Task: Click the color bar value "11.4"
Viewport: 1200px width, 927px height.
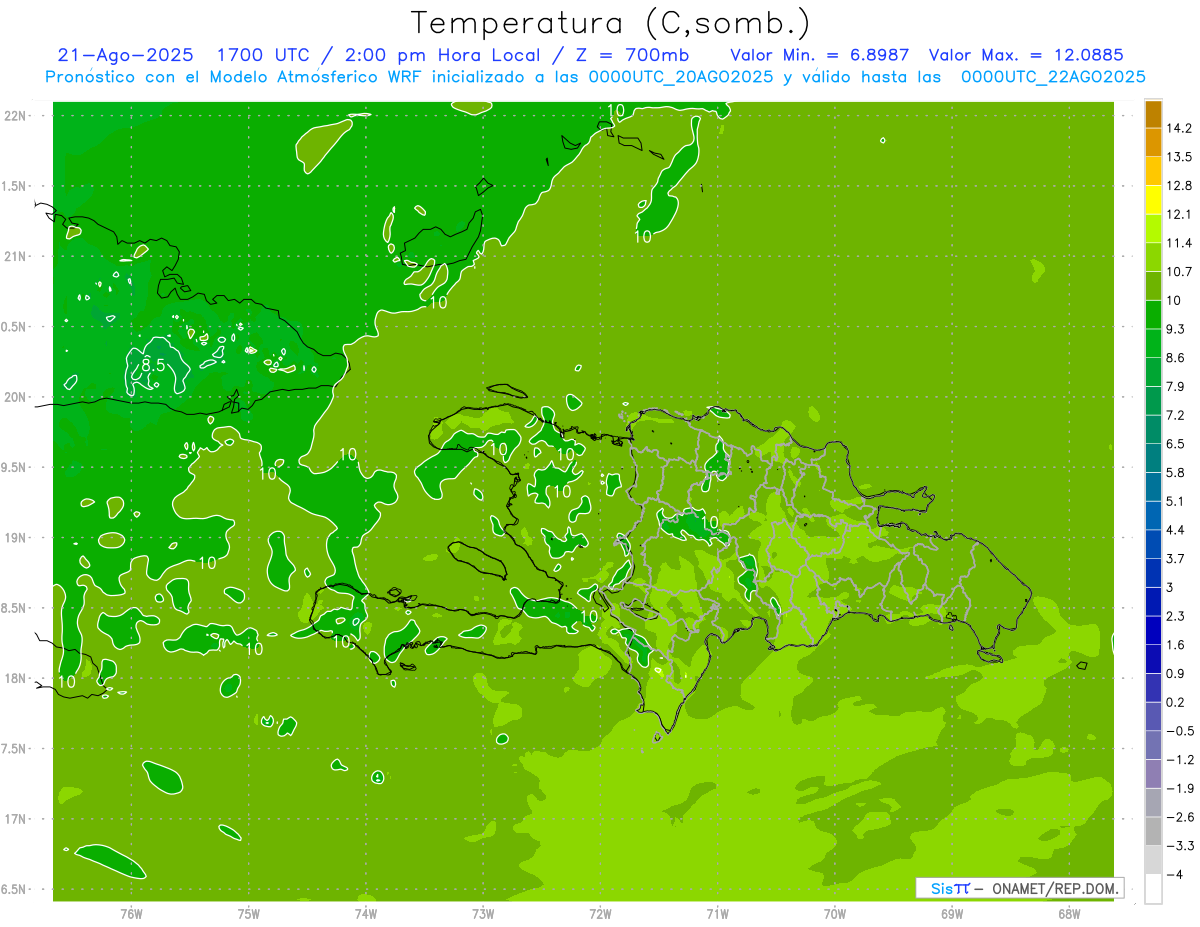Action: click(x=1179, y=243)
